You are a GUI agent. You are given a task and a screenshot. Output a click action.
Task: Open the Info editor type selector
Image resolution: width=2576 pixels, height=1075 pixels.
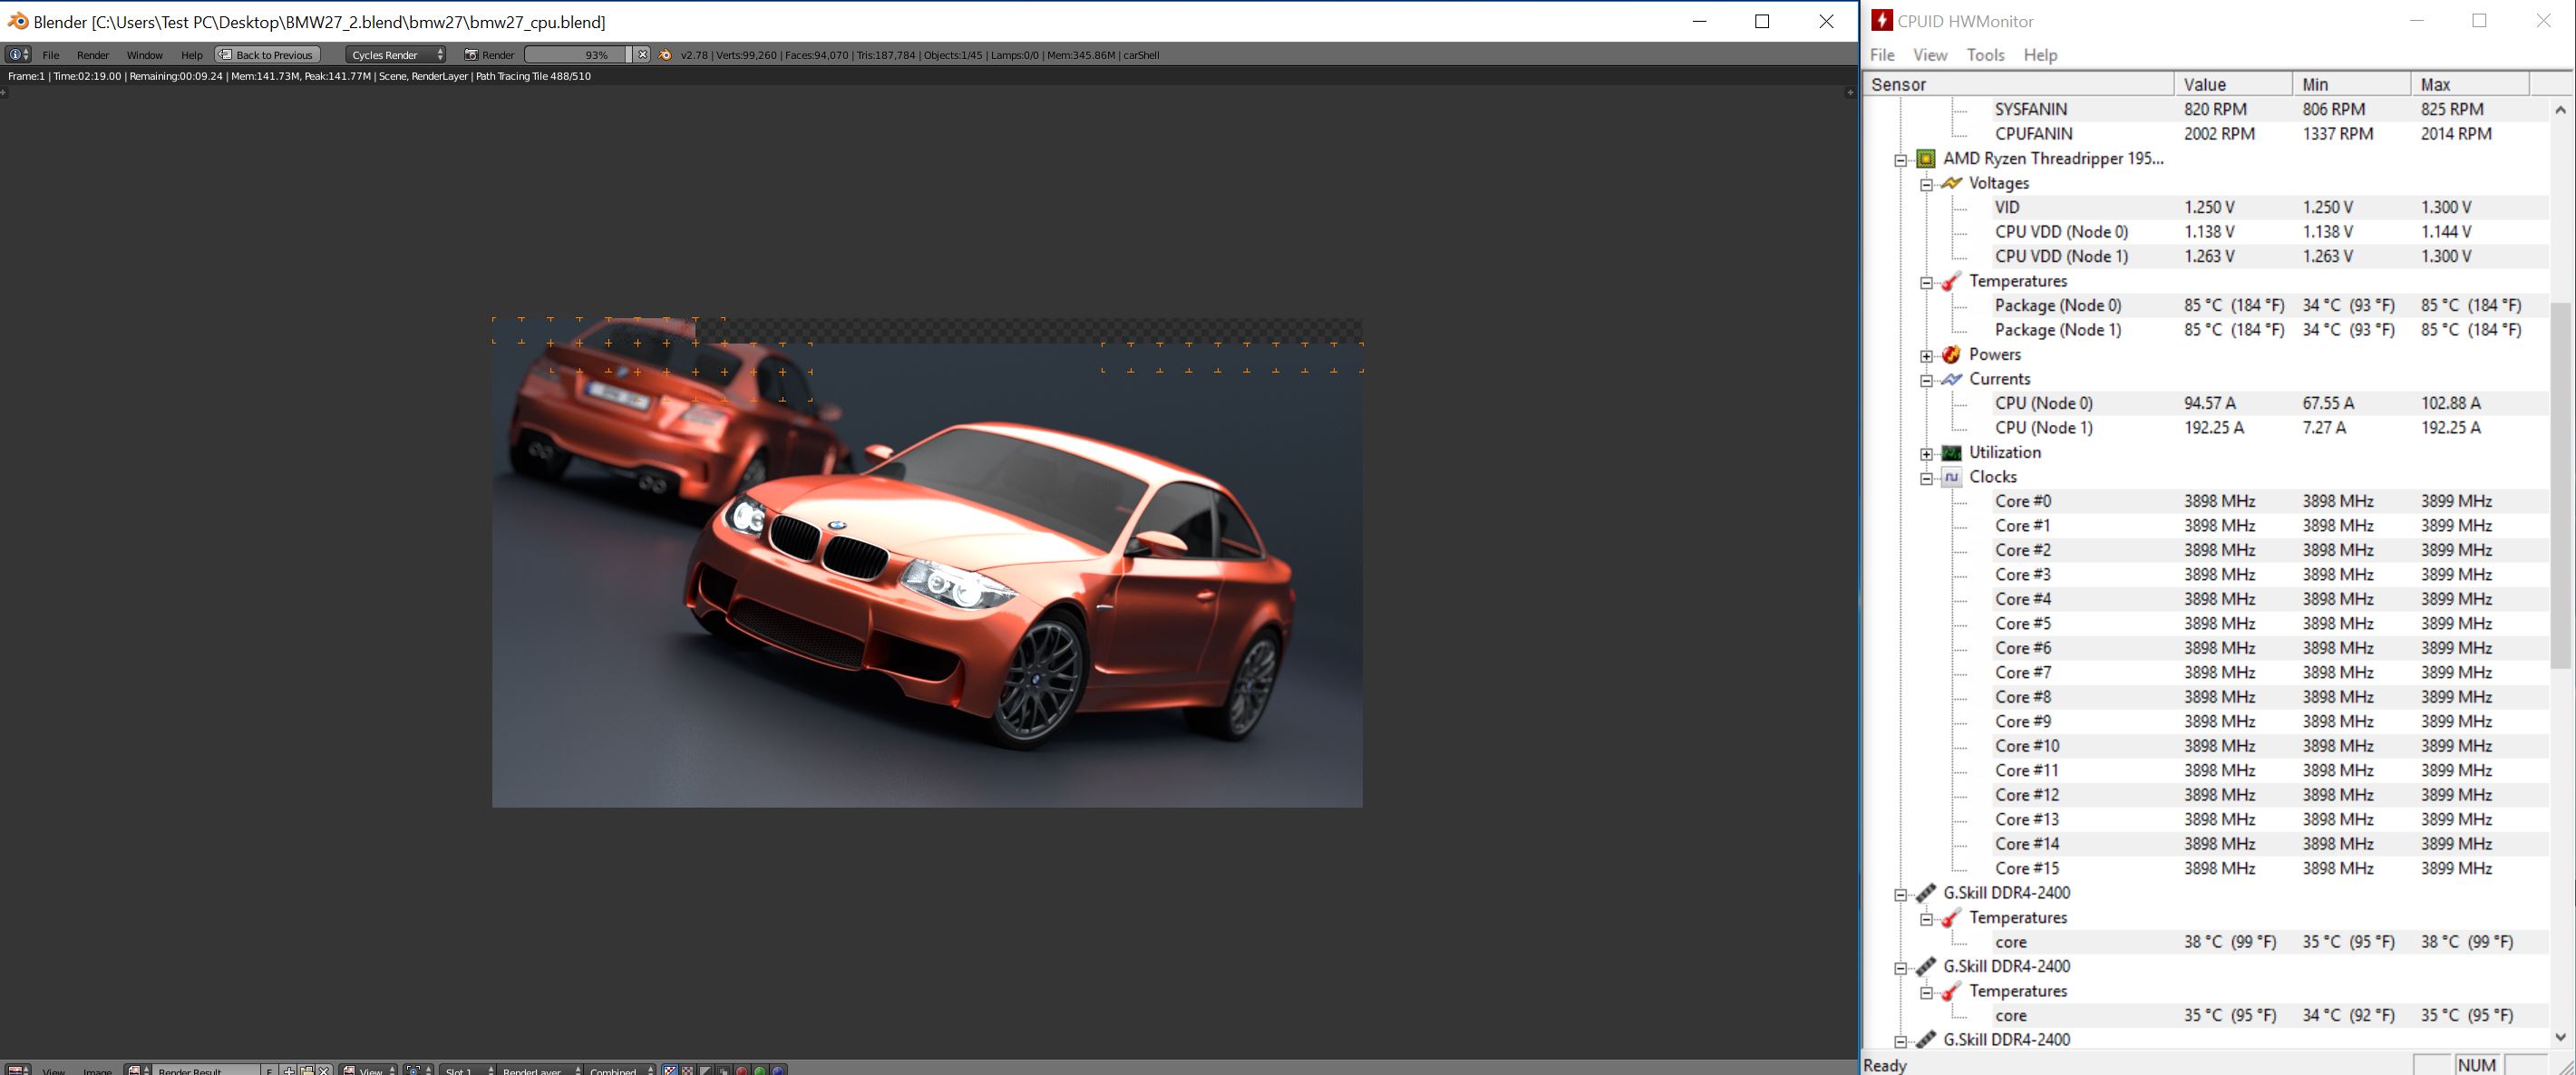(x=18, y=55)
